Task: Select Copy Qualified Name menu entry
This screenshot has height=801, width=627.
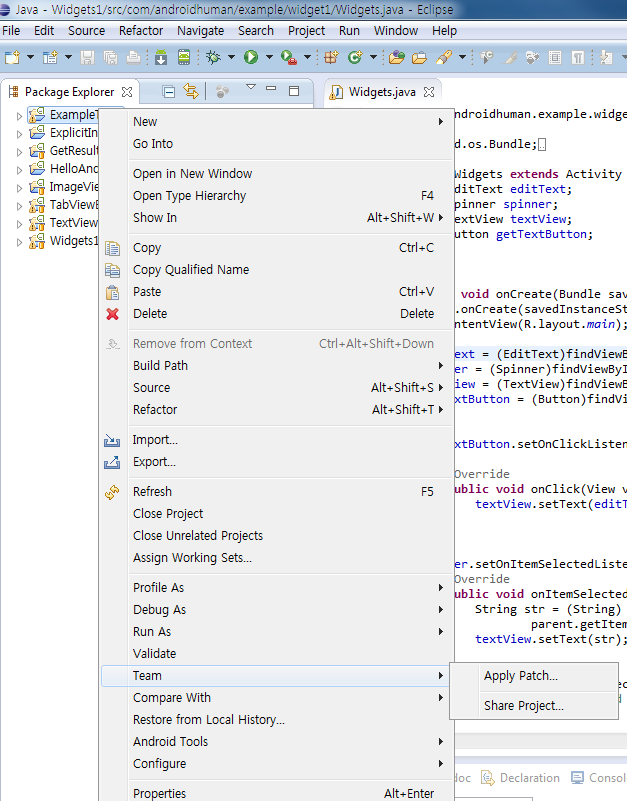Action: (x=277, y=270)
